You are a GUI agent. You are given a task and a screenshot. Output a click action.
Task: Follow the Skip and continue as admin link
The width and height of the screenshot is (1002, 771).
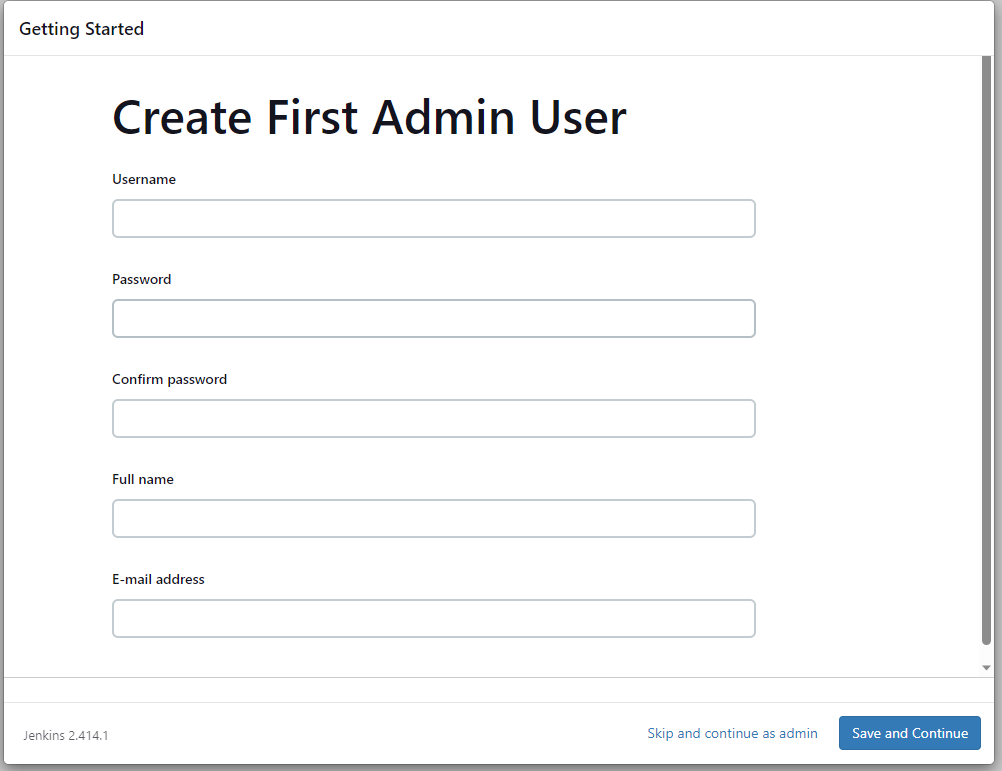tap(732, 734)
